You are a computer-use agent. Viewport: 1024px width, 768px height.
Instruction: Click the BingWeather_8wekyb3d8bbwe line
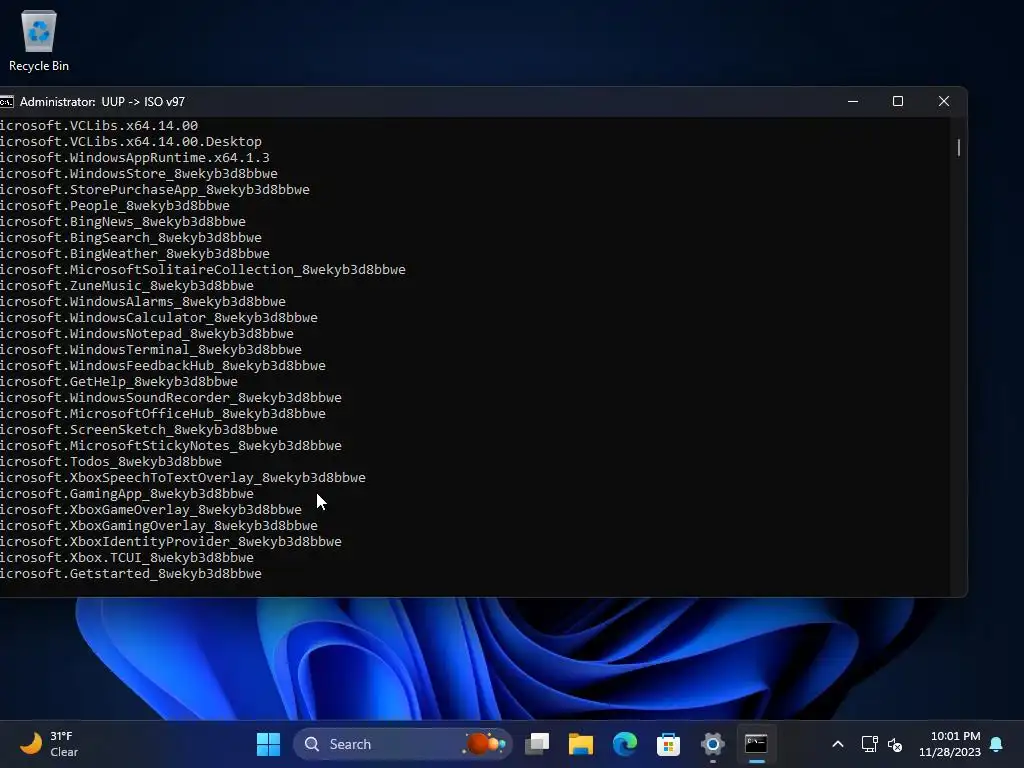135,253
